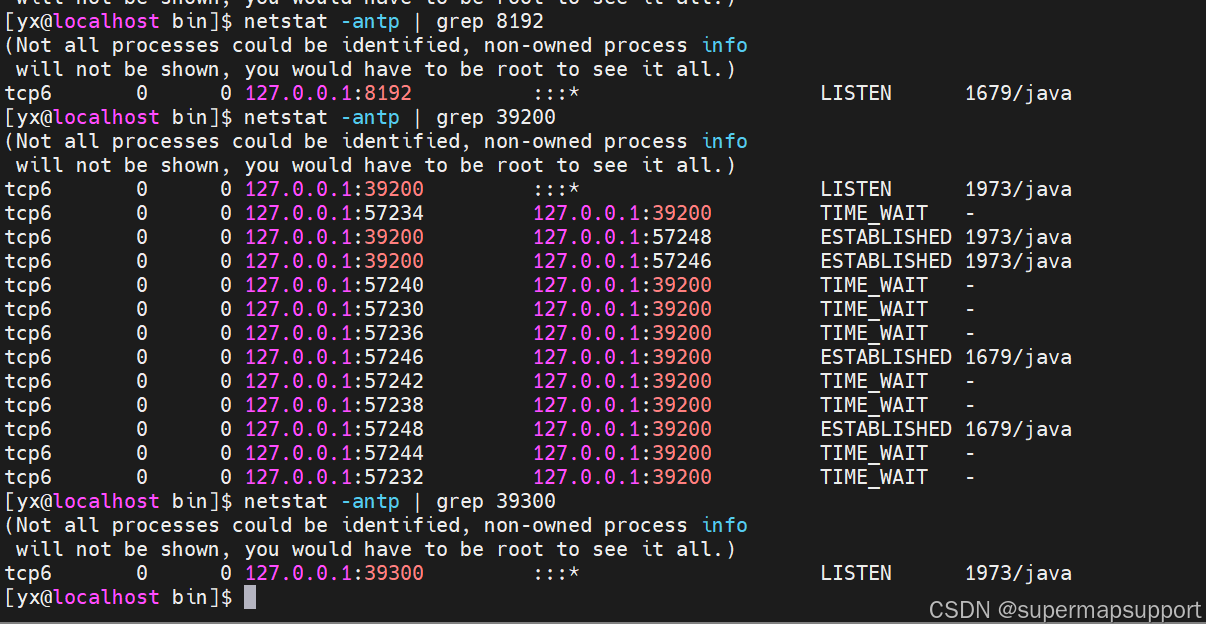Image resolution: width=1206 pixels, height=630 pixels.
Task: Select local address 127.0.0.1:57232
Action: point(334,477)
